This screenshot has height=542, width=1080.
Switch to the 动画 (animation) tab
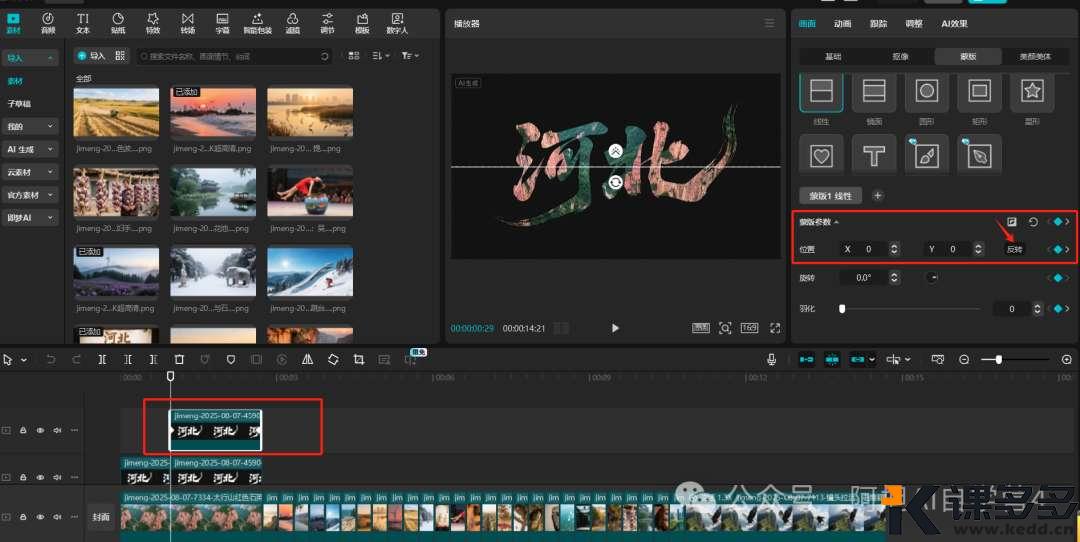pos(842,23)
